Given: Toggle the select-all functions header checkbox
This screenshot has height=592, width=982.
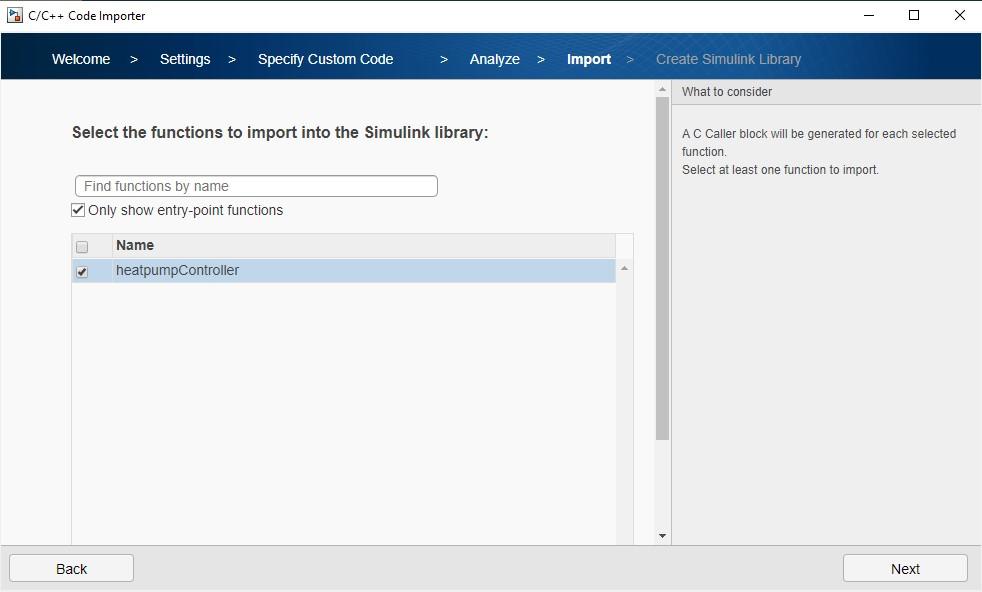Looking at the screenshot, I should (82, 246).
